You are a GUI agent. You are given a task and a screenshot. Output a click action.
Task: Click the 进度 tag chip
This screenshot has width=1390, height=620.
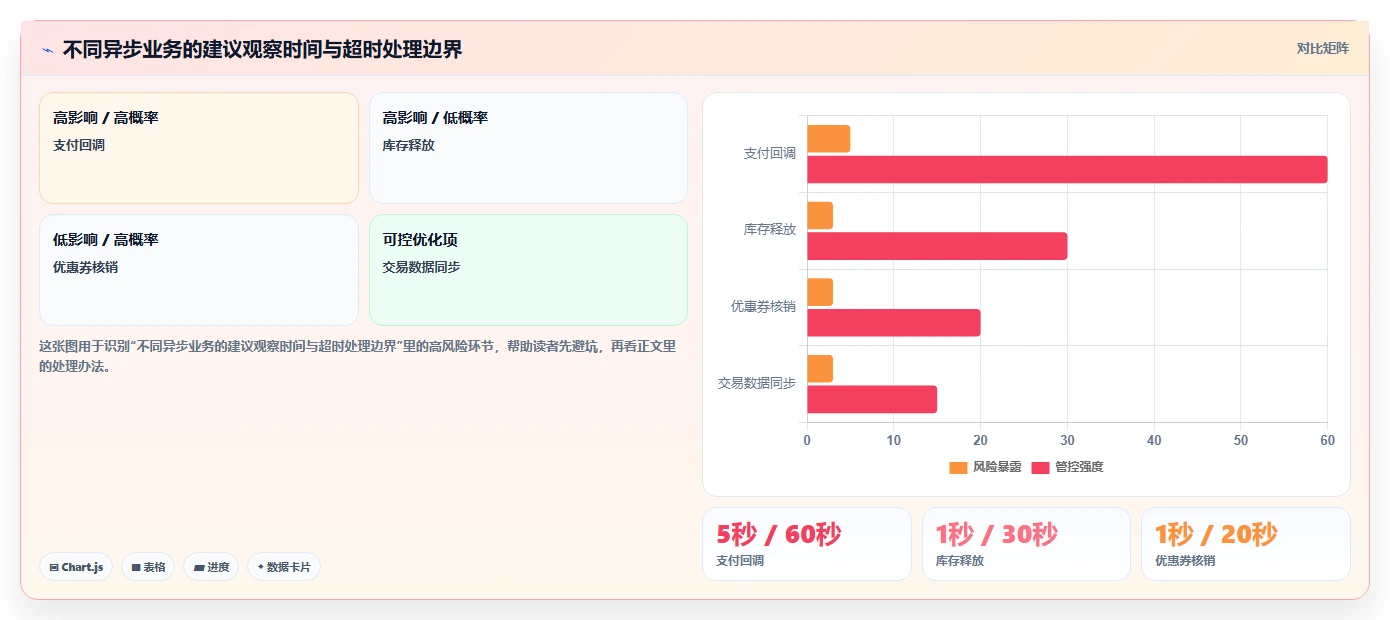click(x=211, y=567)
